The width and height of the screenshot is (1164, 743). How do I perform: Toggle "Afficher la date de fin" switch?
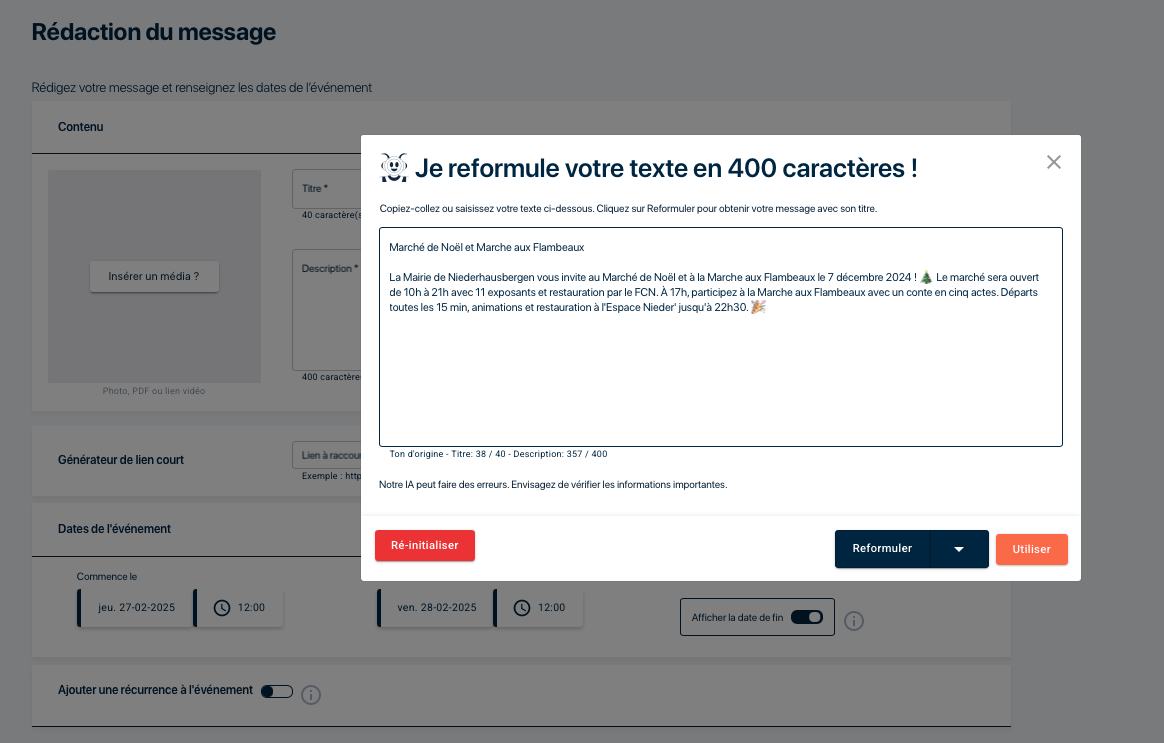pos(806,618)
